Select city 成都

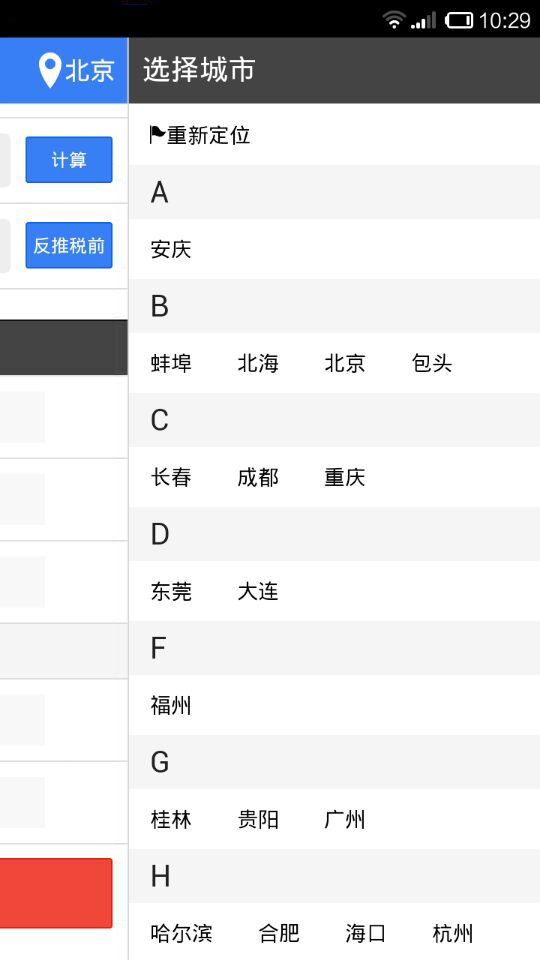[x=258, y=478]
